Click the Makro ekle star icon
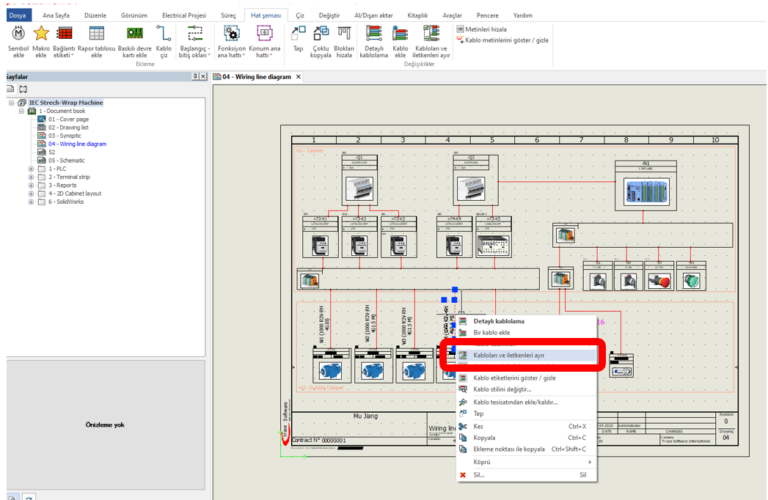Image resolution: width=768 pixels, height=500 pixels. 41,35
